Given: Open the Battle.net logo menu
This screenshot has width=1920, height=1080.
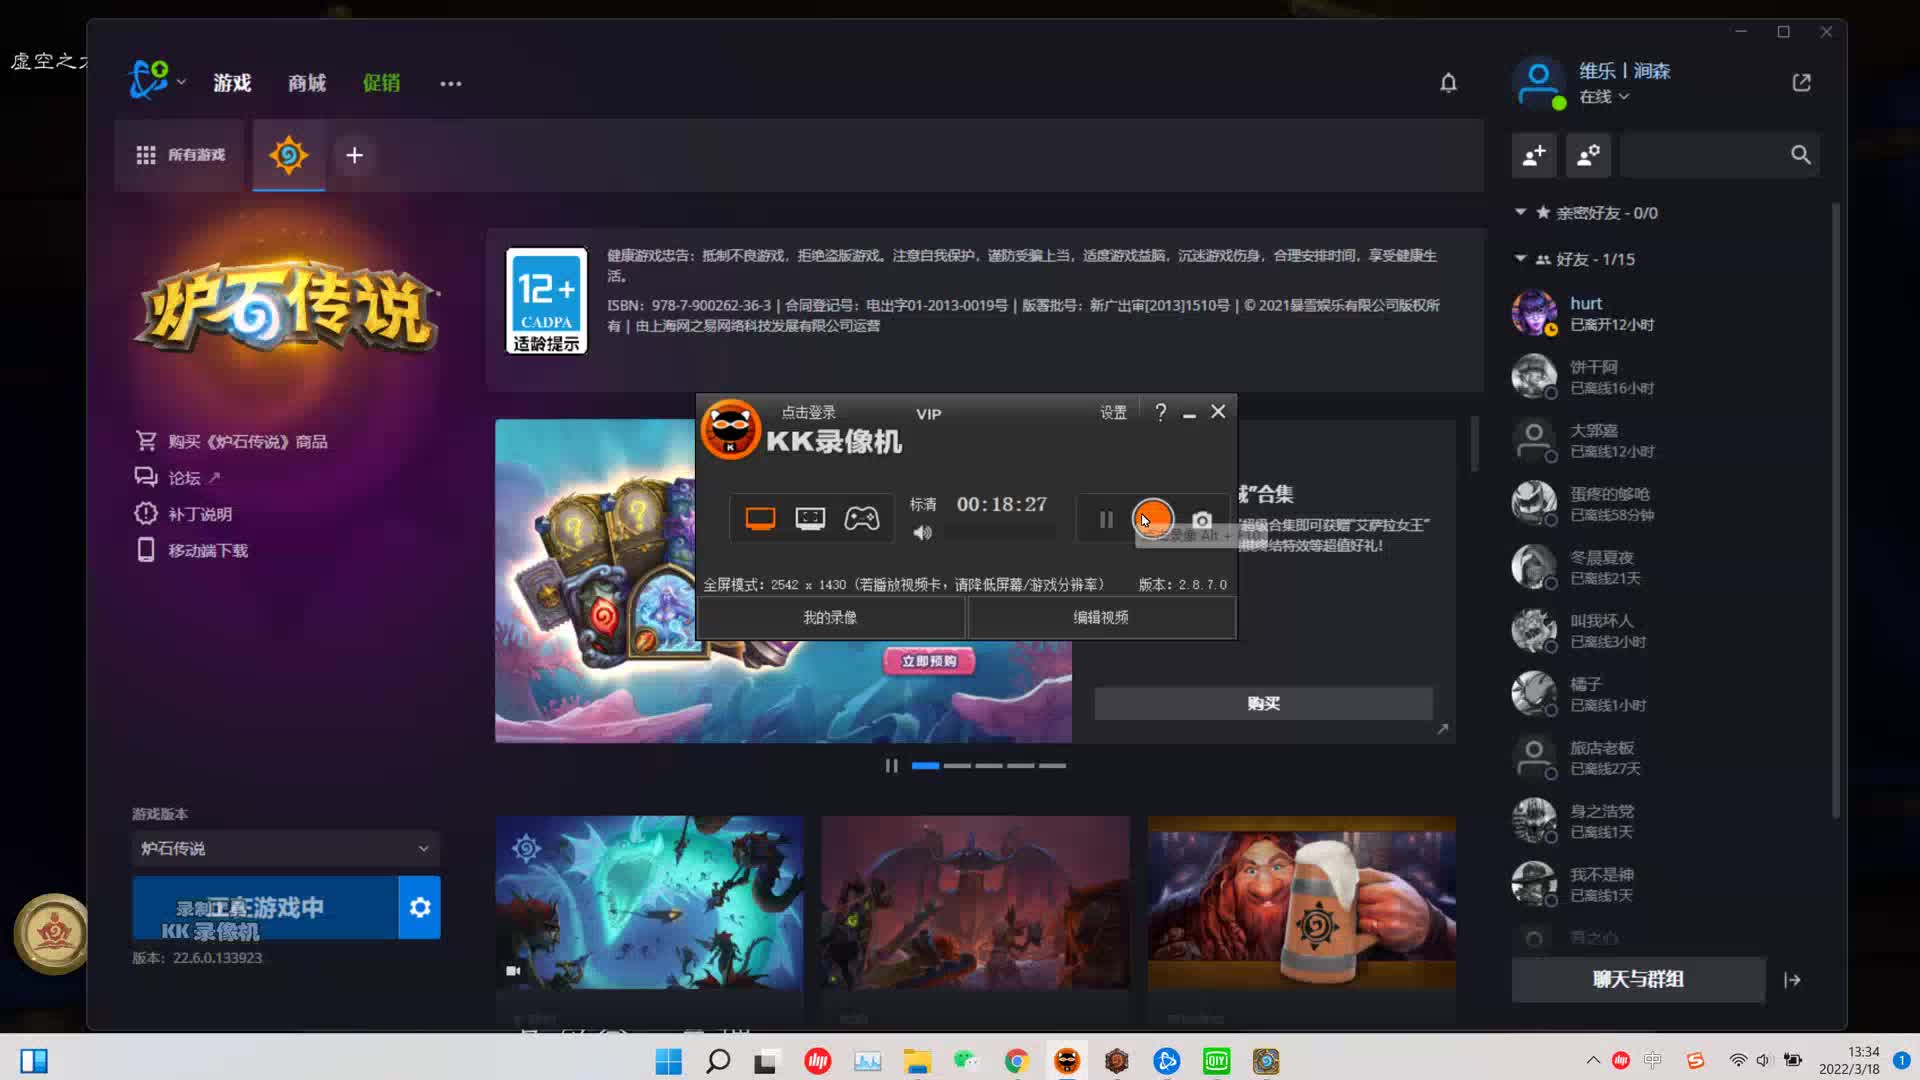Looking at the screenshot, I should [149, 80].
